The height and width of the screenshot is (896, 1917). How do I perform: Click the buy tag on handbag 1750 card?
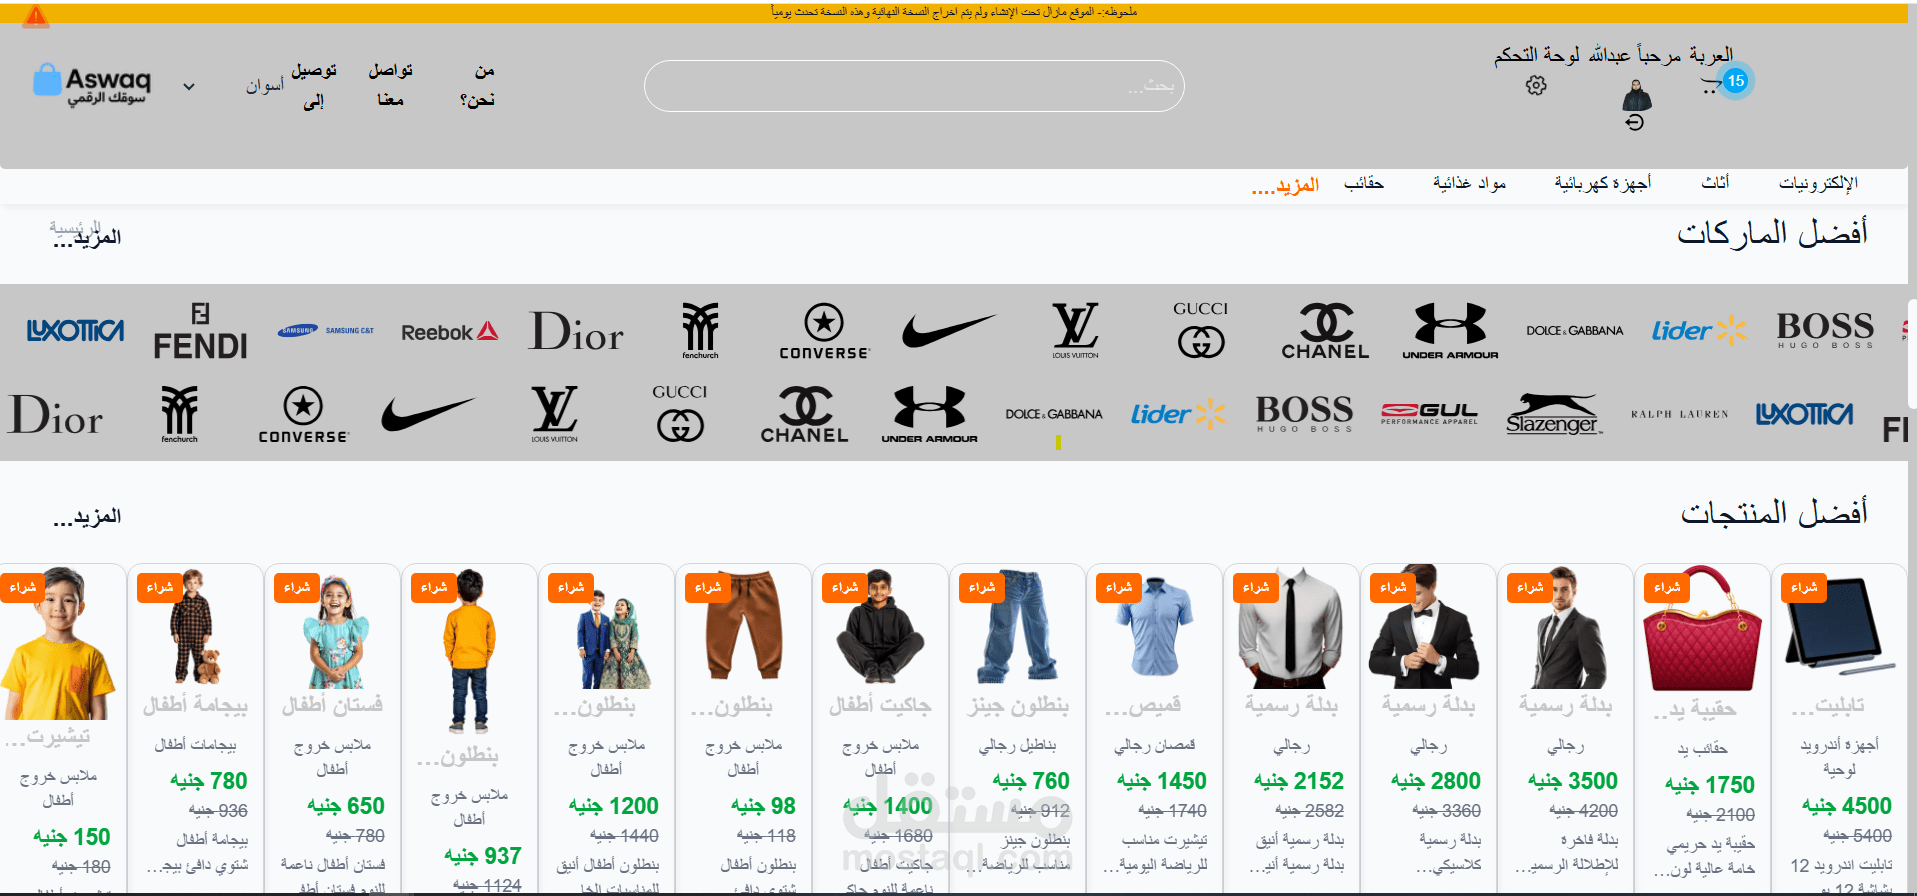[x=1666, y=588]
